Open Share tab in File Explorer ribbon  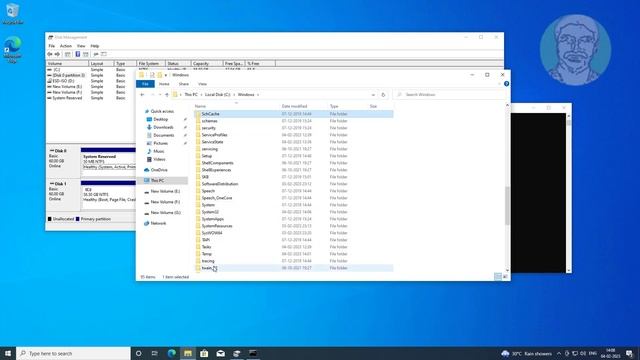point(184,84)
